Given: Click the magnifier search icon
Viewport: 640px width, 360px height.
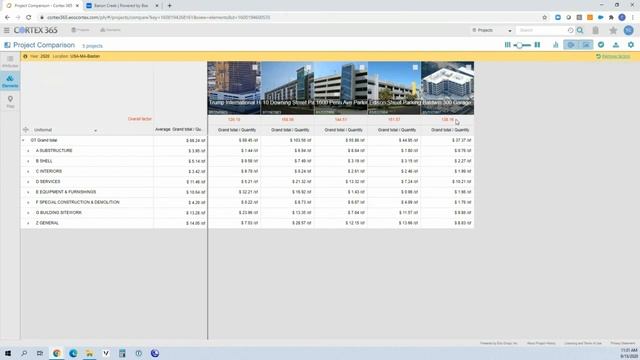Looking at the screenshot, I should [x=580, y=30].
